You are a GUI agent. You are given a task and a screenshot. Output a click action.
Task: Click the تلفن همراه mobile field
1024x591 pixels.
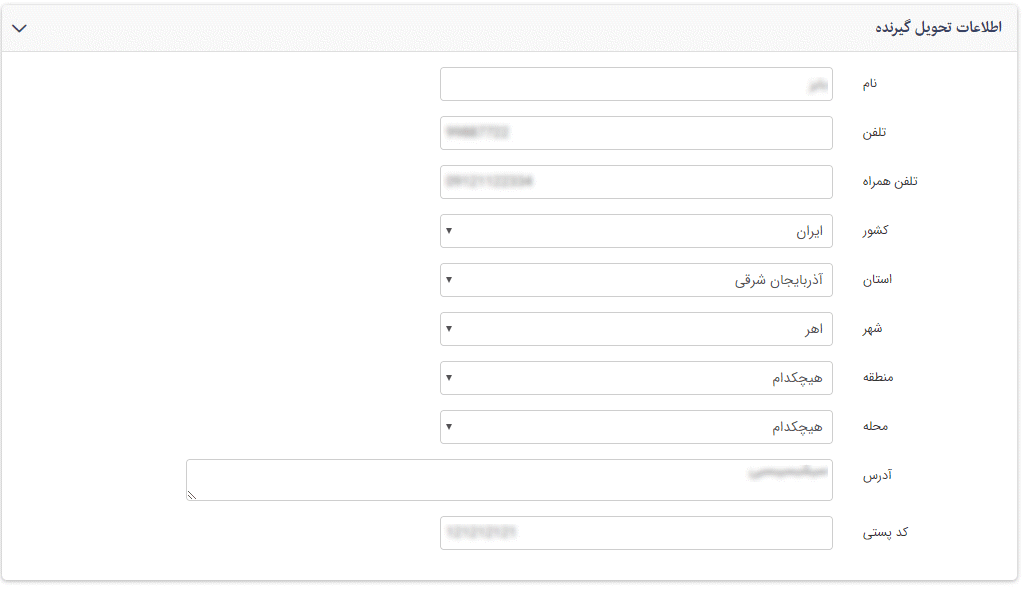[x=636, y=182]
